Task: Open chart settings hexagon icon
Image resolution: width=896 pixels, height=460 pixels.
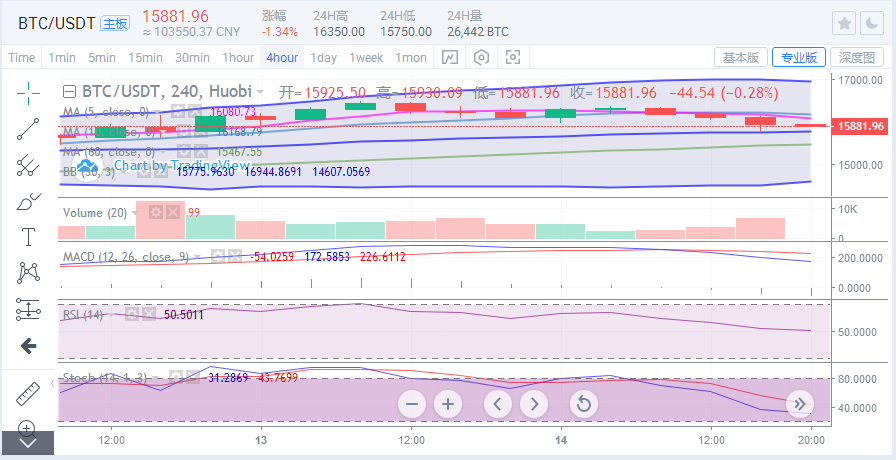Action: 482,57
